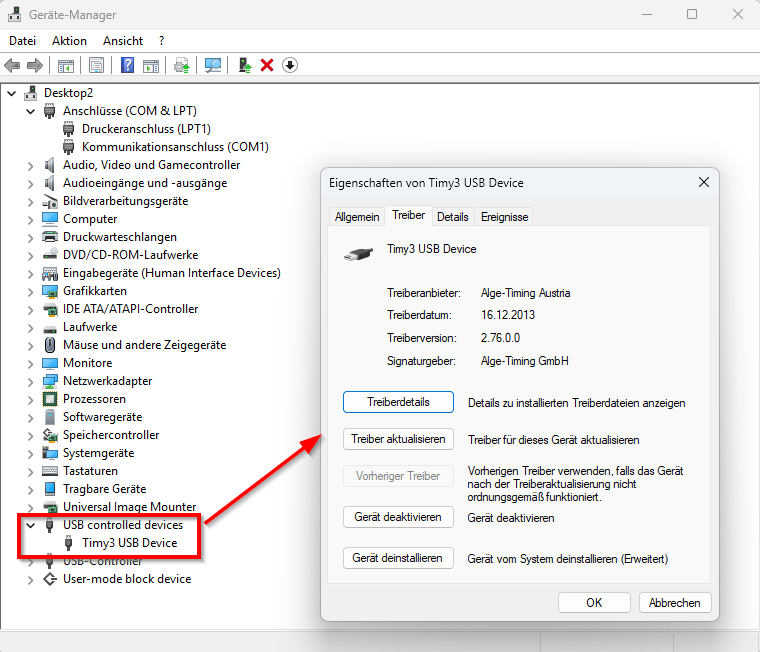Click the Geräte-Manager title bar icon
Image resolution: width=760 pixels, height=652 pixels.
click(15, 15)
